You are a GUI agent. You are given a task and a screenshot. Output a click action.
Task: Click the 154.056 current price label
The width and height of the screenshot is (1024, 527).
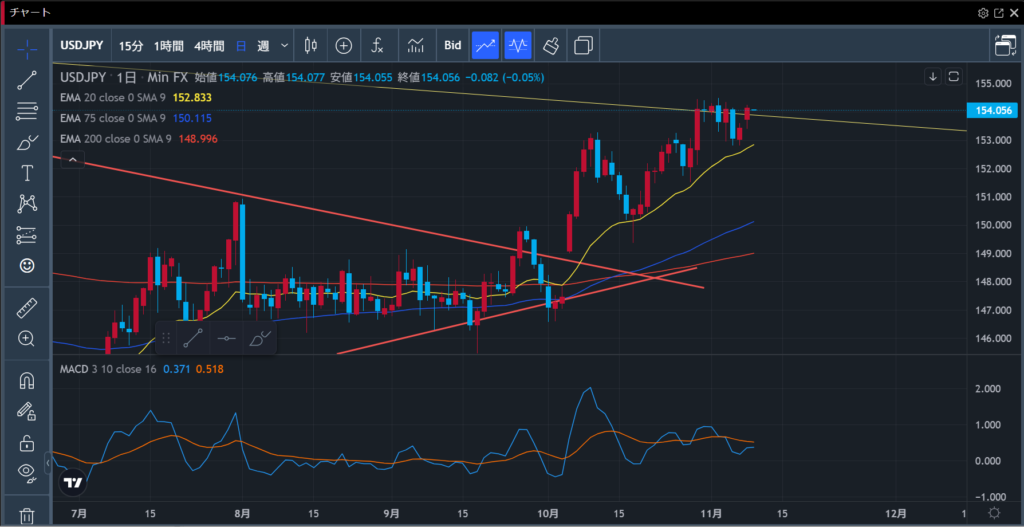990,110
